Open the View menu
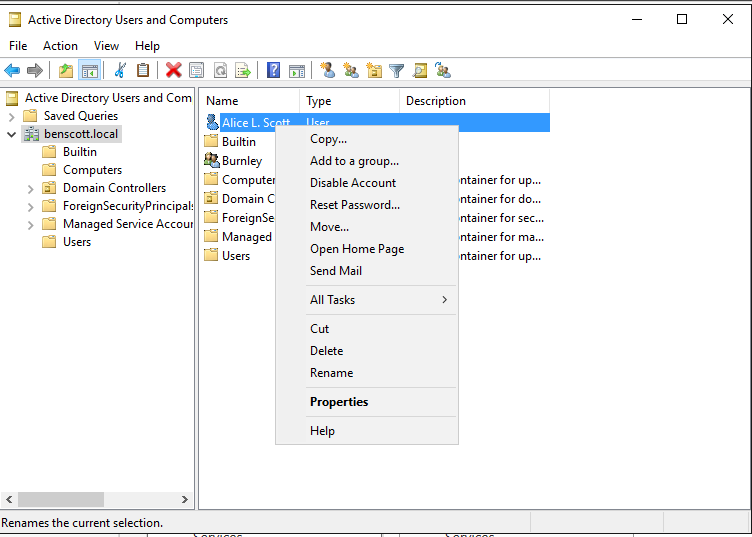 106,46
